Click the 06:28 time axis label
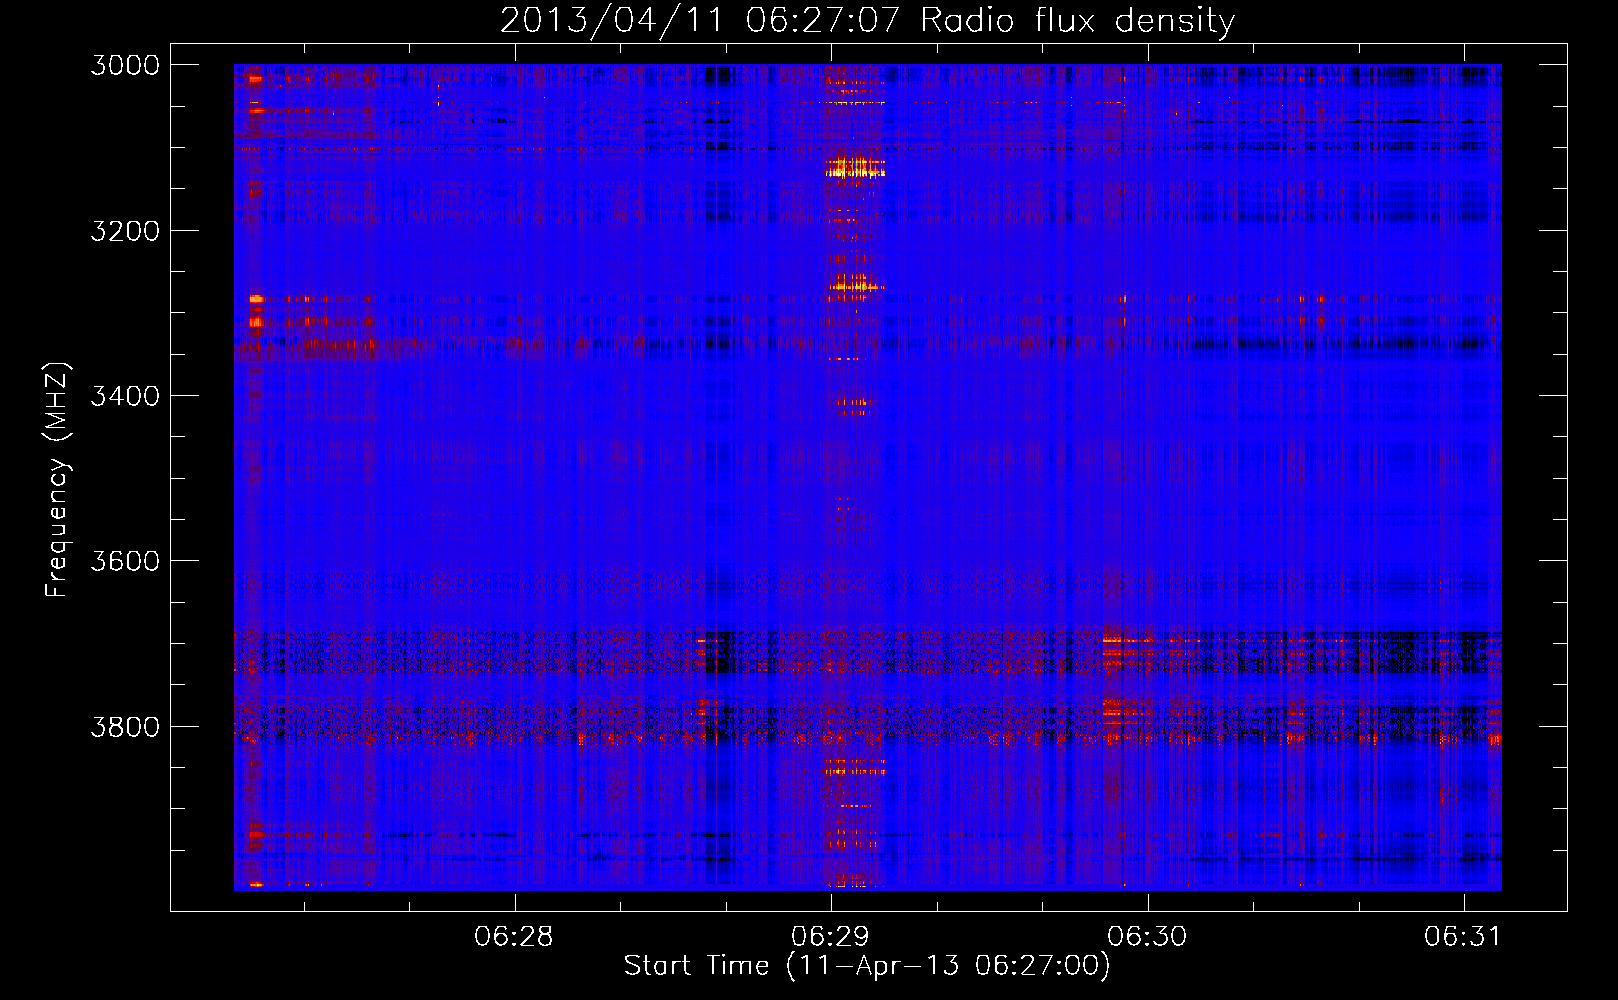 (514, 936)
